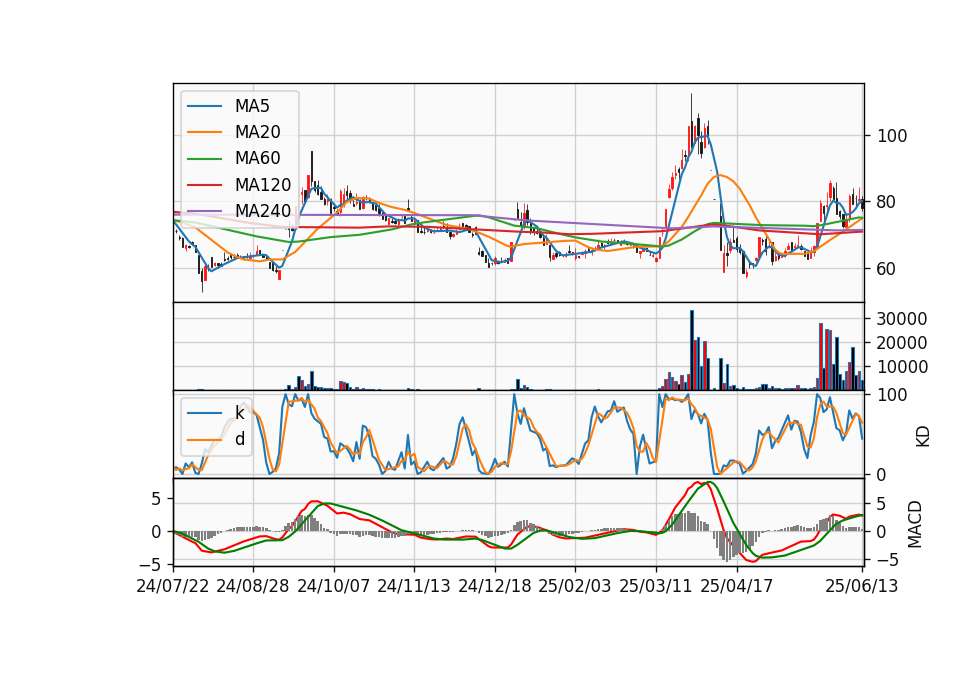Click the 24/08/28 date label
This screenshot has width=960, height=690.
click(x=253, y=586)
